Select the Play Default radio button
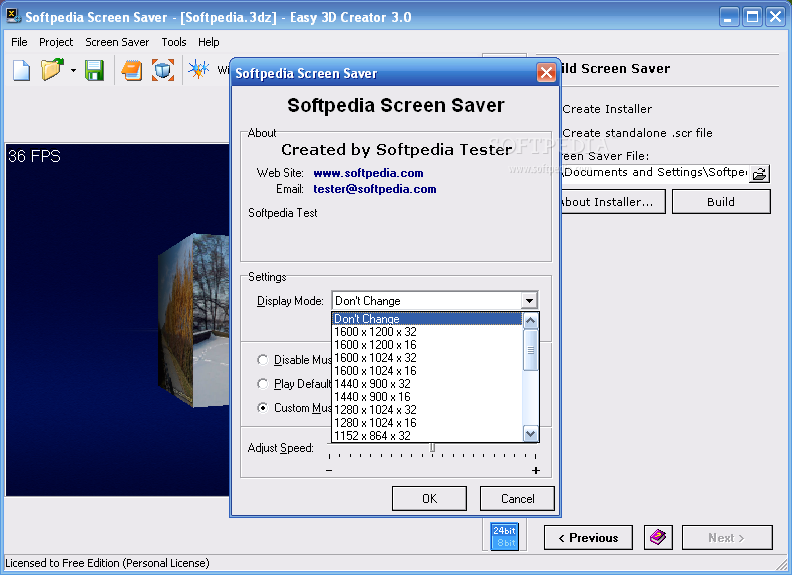The width and height of the screenshot is (792, 575). click(x=262, y=384)
